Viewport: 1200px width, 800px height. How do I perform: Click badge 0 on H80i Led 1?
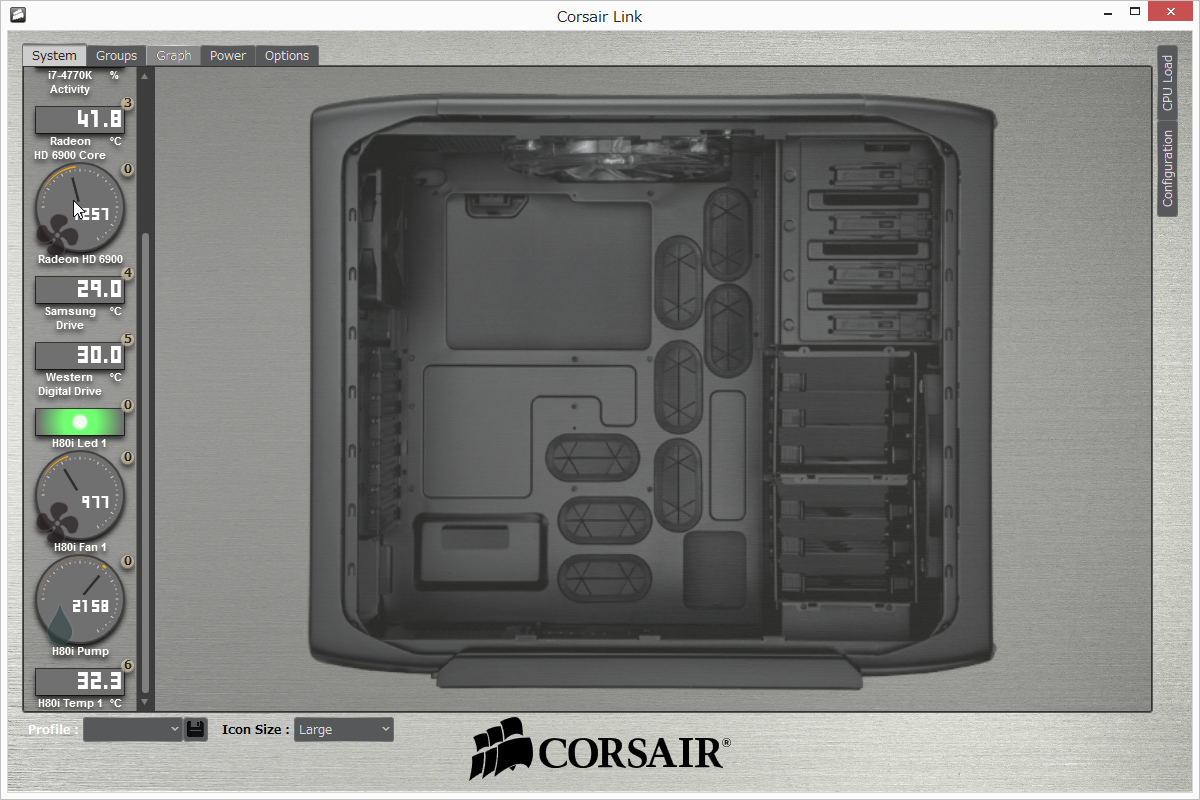(x=127, y=405)
